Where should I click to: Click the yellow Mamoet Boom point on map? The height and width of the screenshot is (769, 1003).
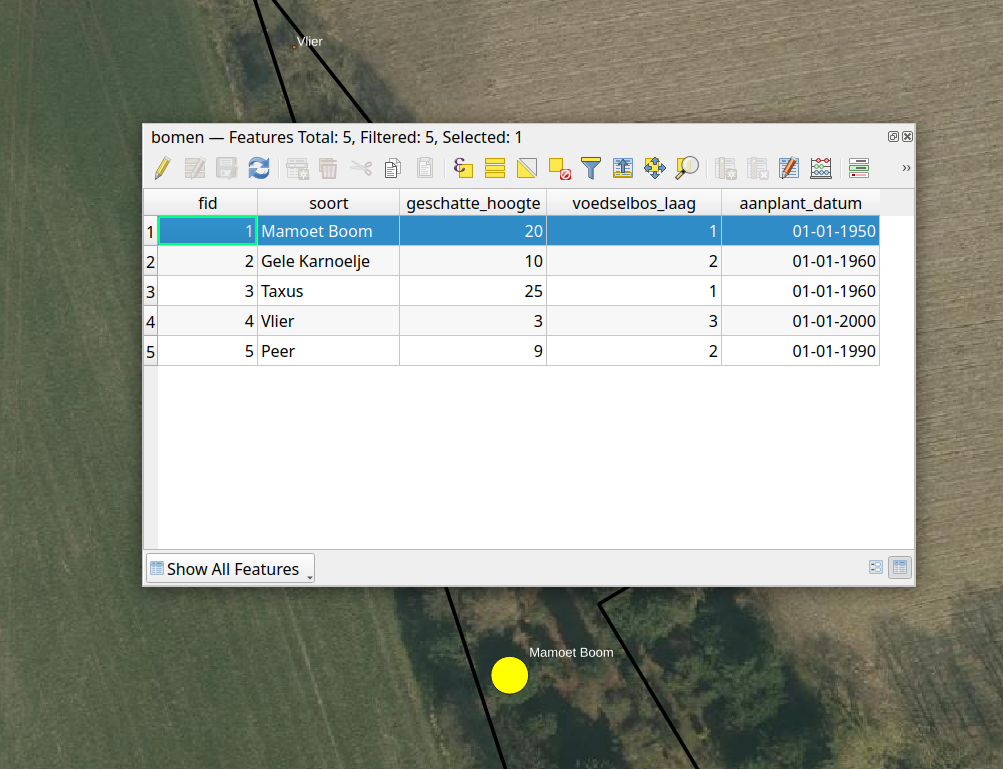(x=509, y=675)
